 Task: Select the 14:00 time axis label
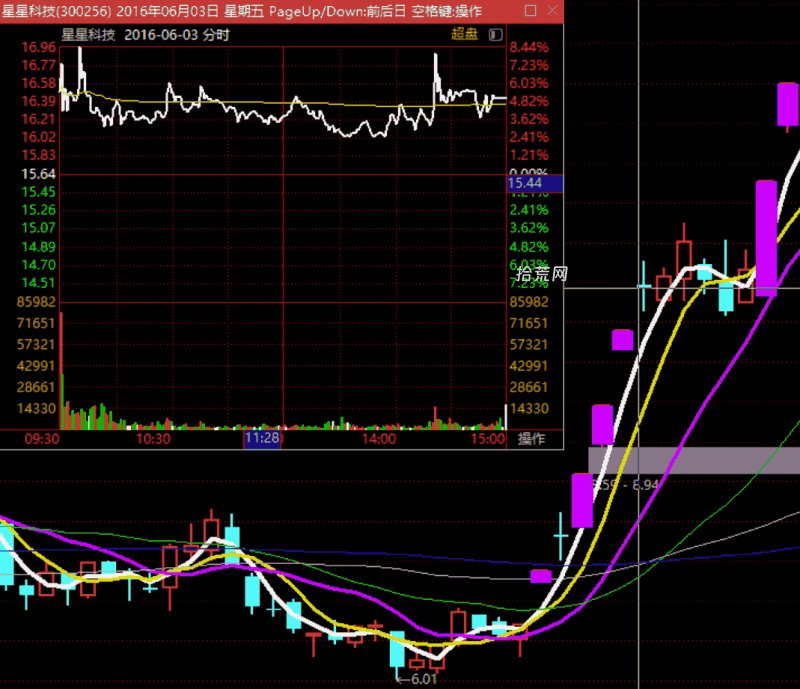tap(379, 439)
